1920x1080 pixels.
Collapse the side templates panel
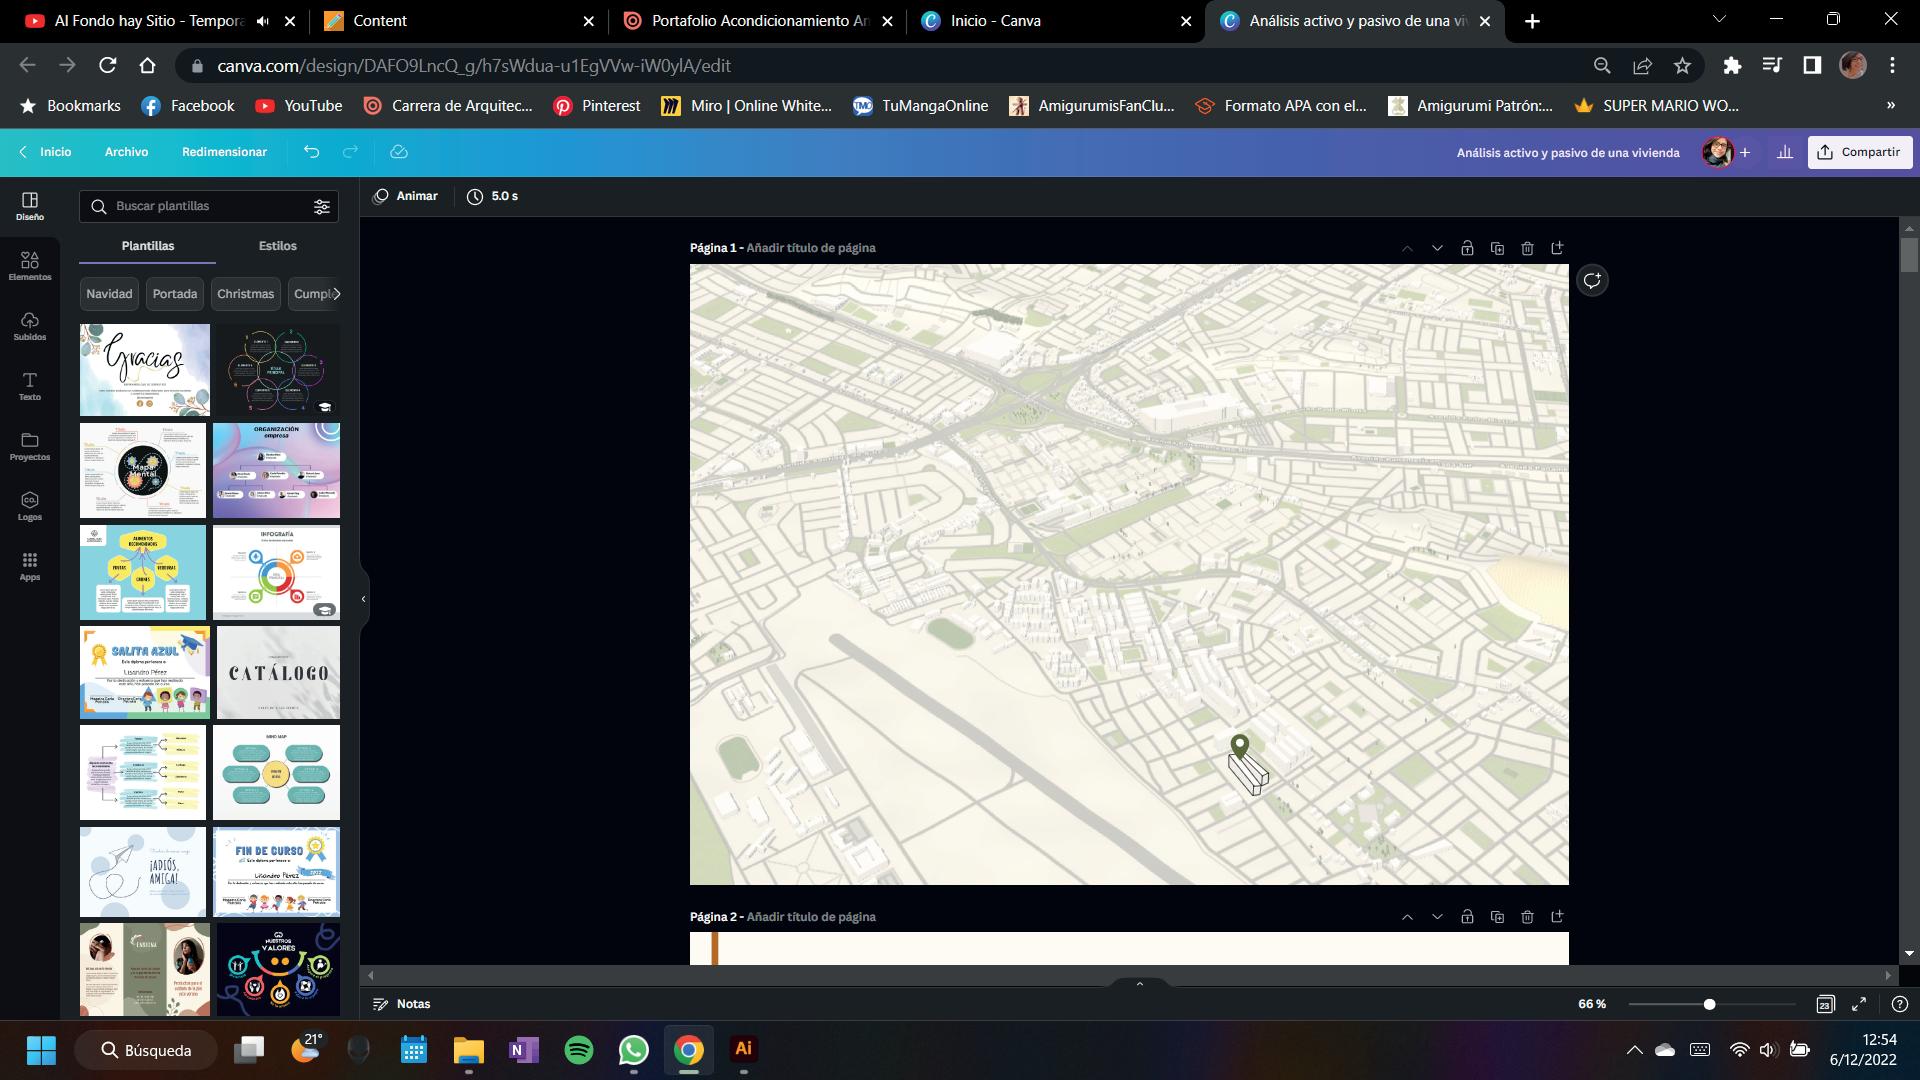click(363, 599)
